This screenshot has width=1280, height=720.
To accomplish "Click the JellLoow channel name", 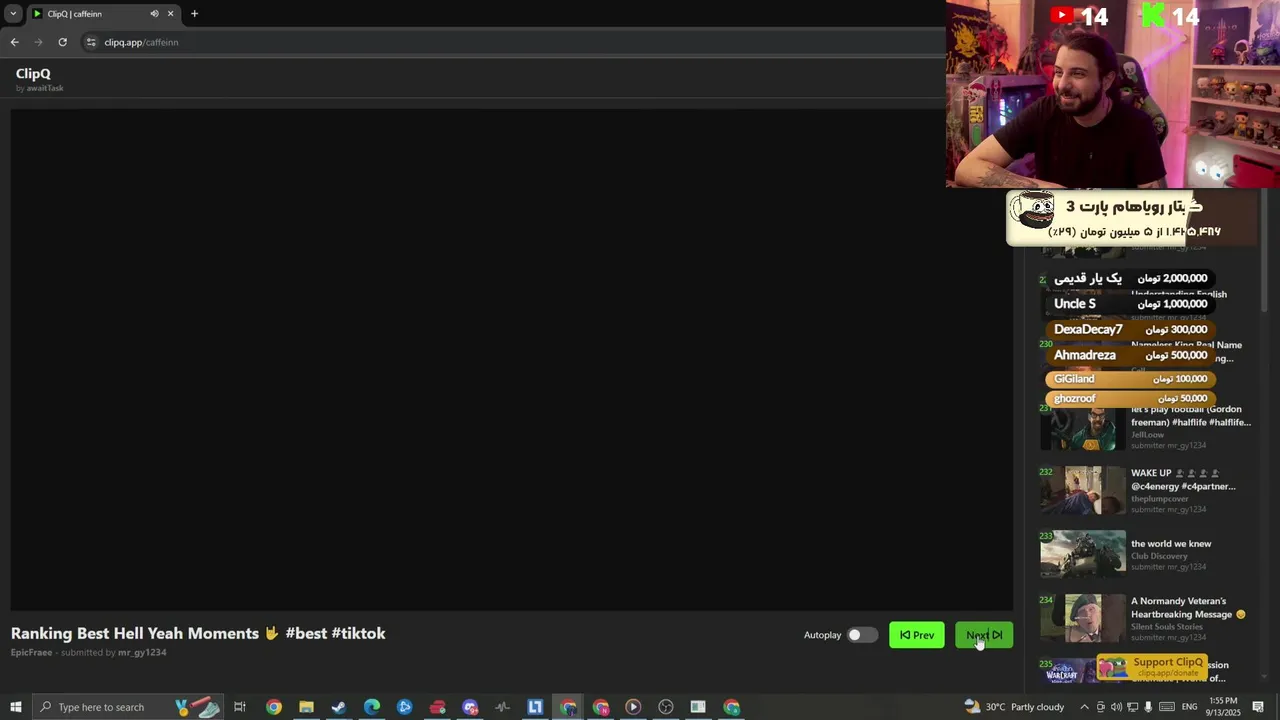I will click(x=1147, y=435).
